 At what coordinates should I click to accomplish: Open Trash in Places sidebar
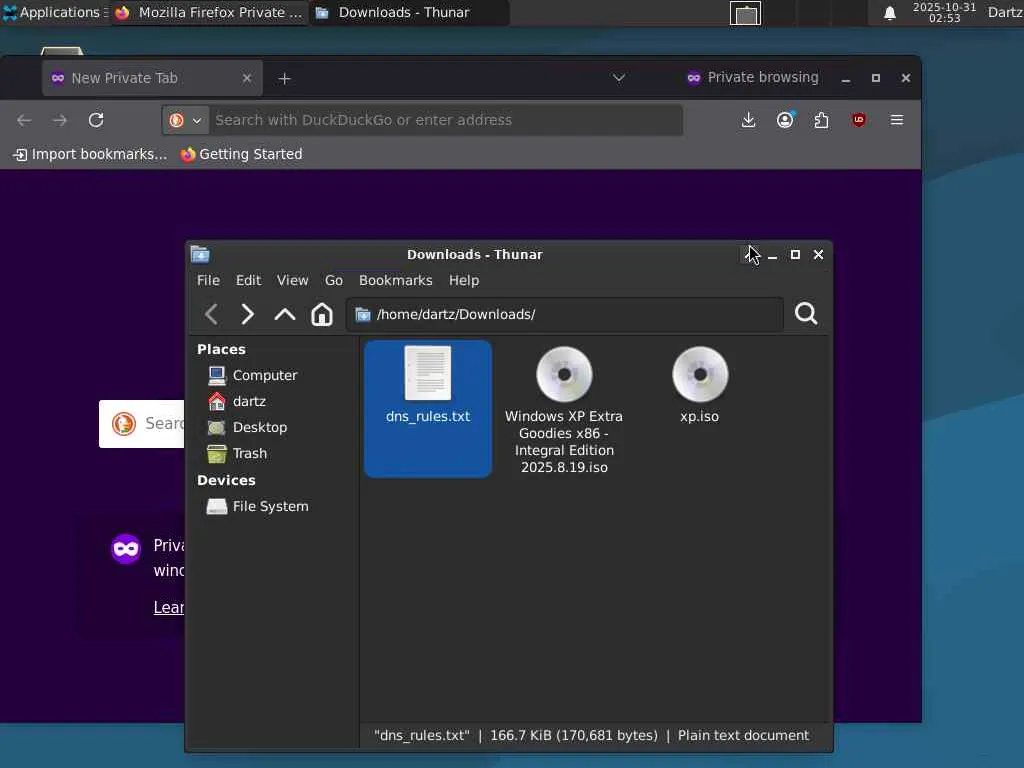coord(236,453)
